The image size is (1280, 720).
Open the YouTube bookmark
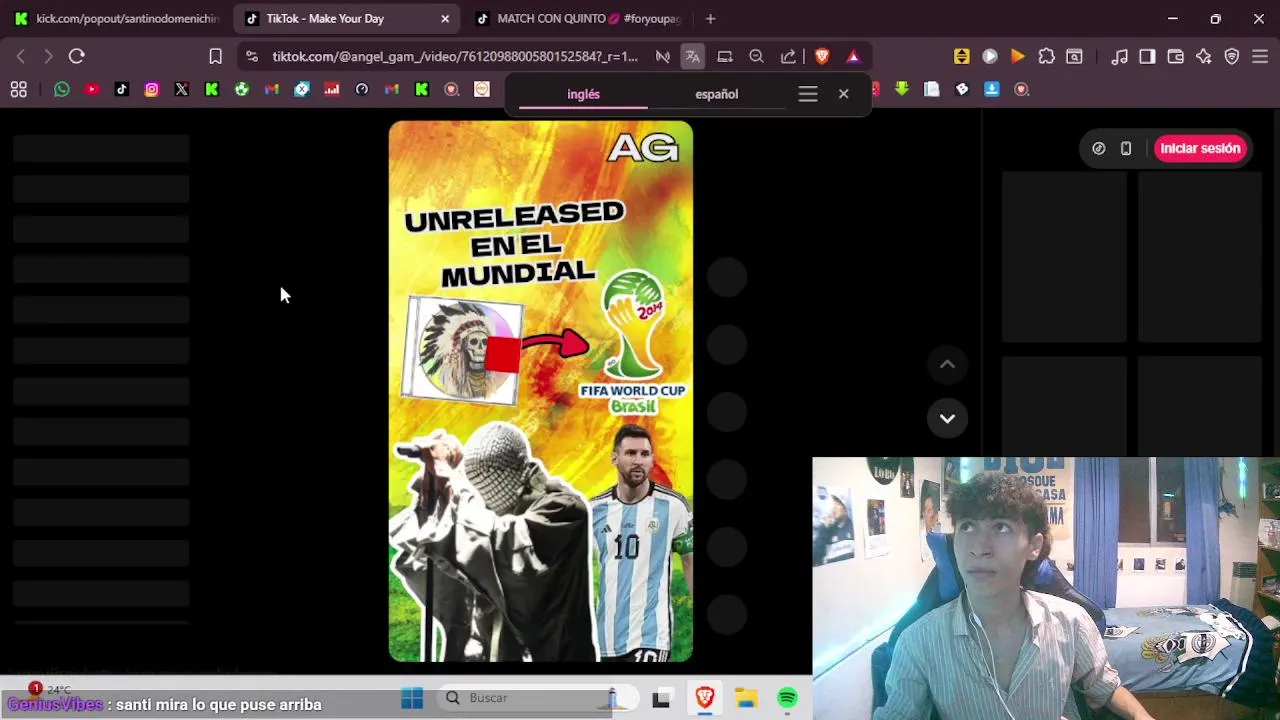click(x=92, y=89)
